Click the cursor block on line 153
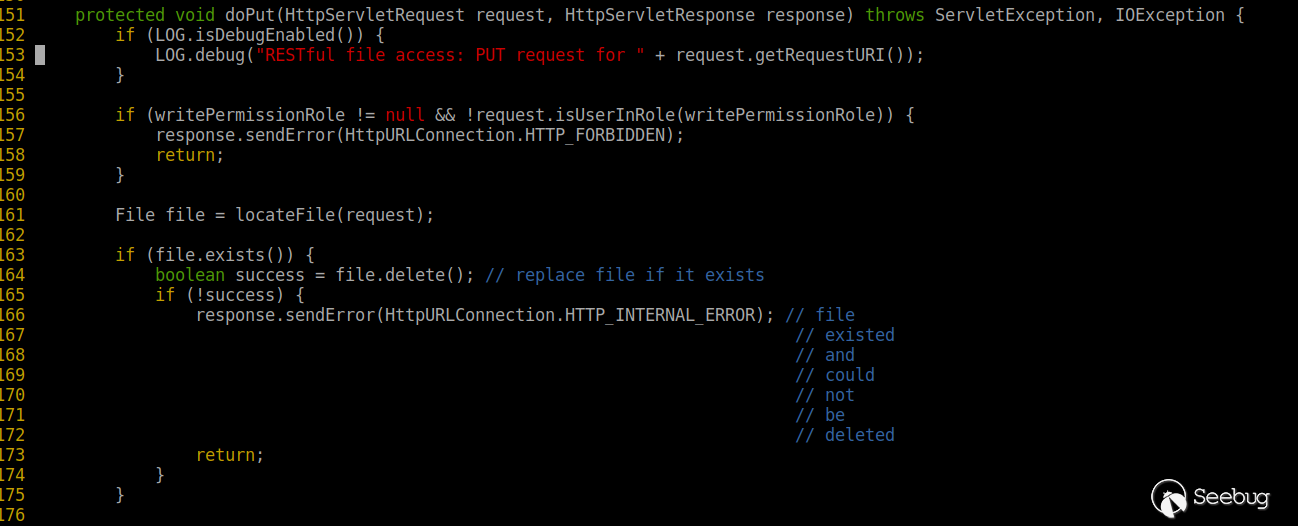Viewport: 1298px width, 526px height. click(x=40, y=55)
